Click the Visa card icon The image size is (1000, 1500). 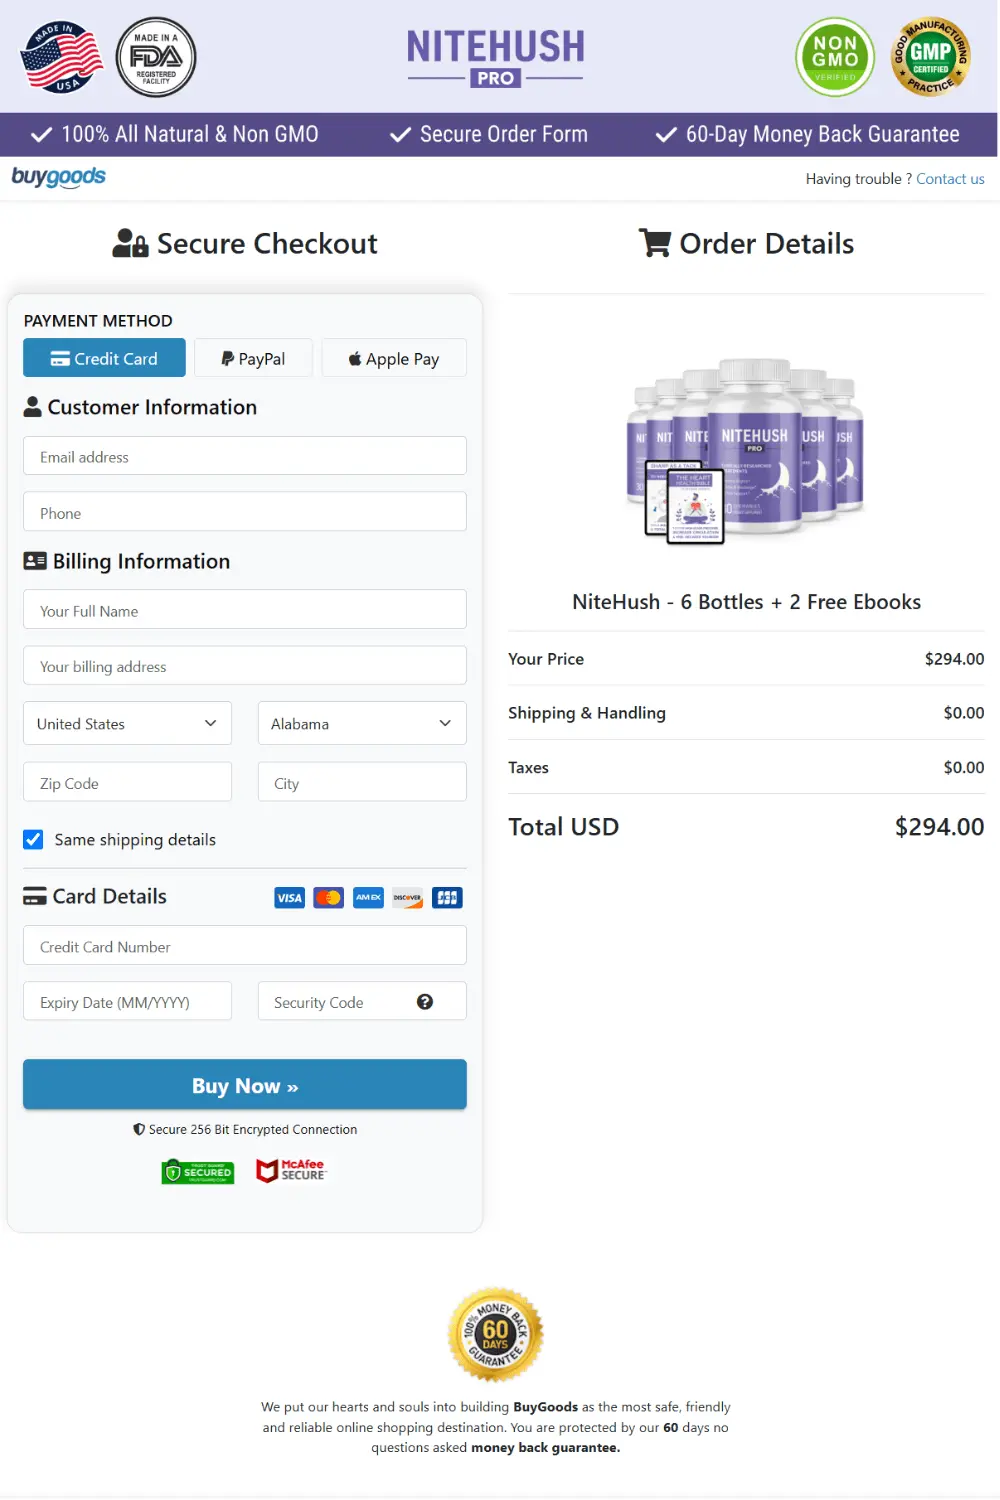click(x=289, y=897)
